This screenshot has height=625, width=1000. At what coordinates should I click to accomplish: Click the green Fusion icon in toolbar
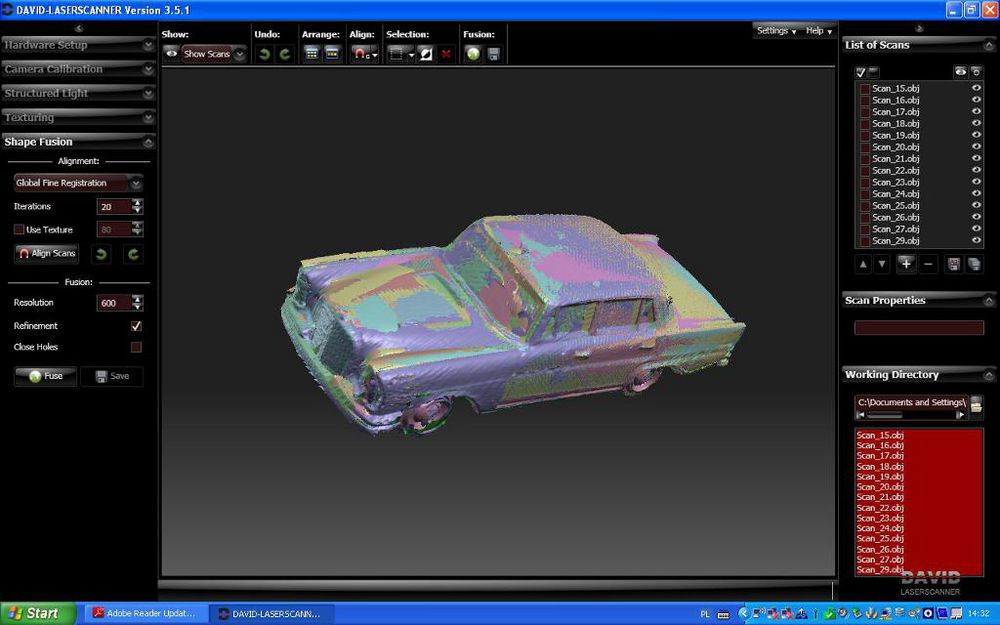(473, 54)
